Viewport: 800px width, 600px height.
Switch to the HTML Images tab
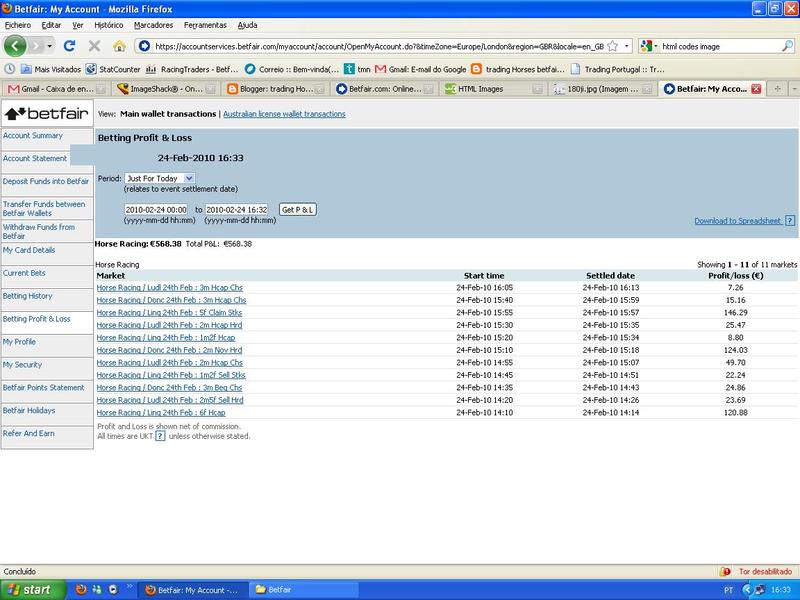coord(494,89)
